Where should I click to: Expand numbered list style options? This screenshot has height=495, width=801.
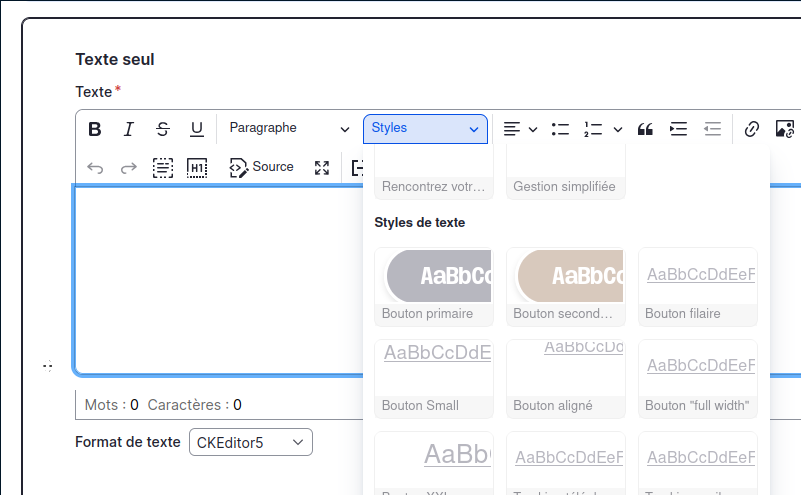[x=618, y=130]
